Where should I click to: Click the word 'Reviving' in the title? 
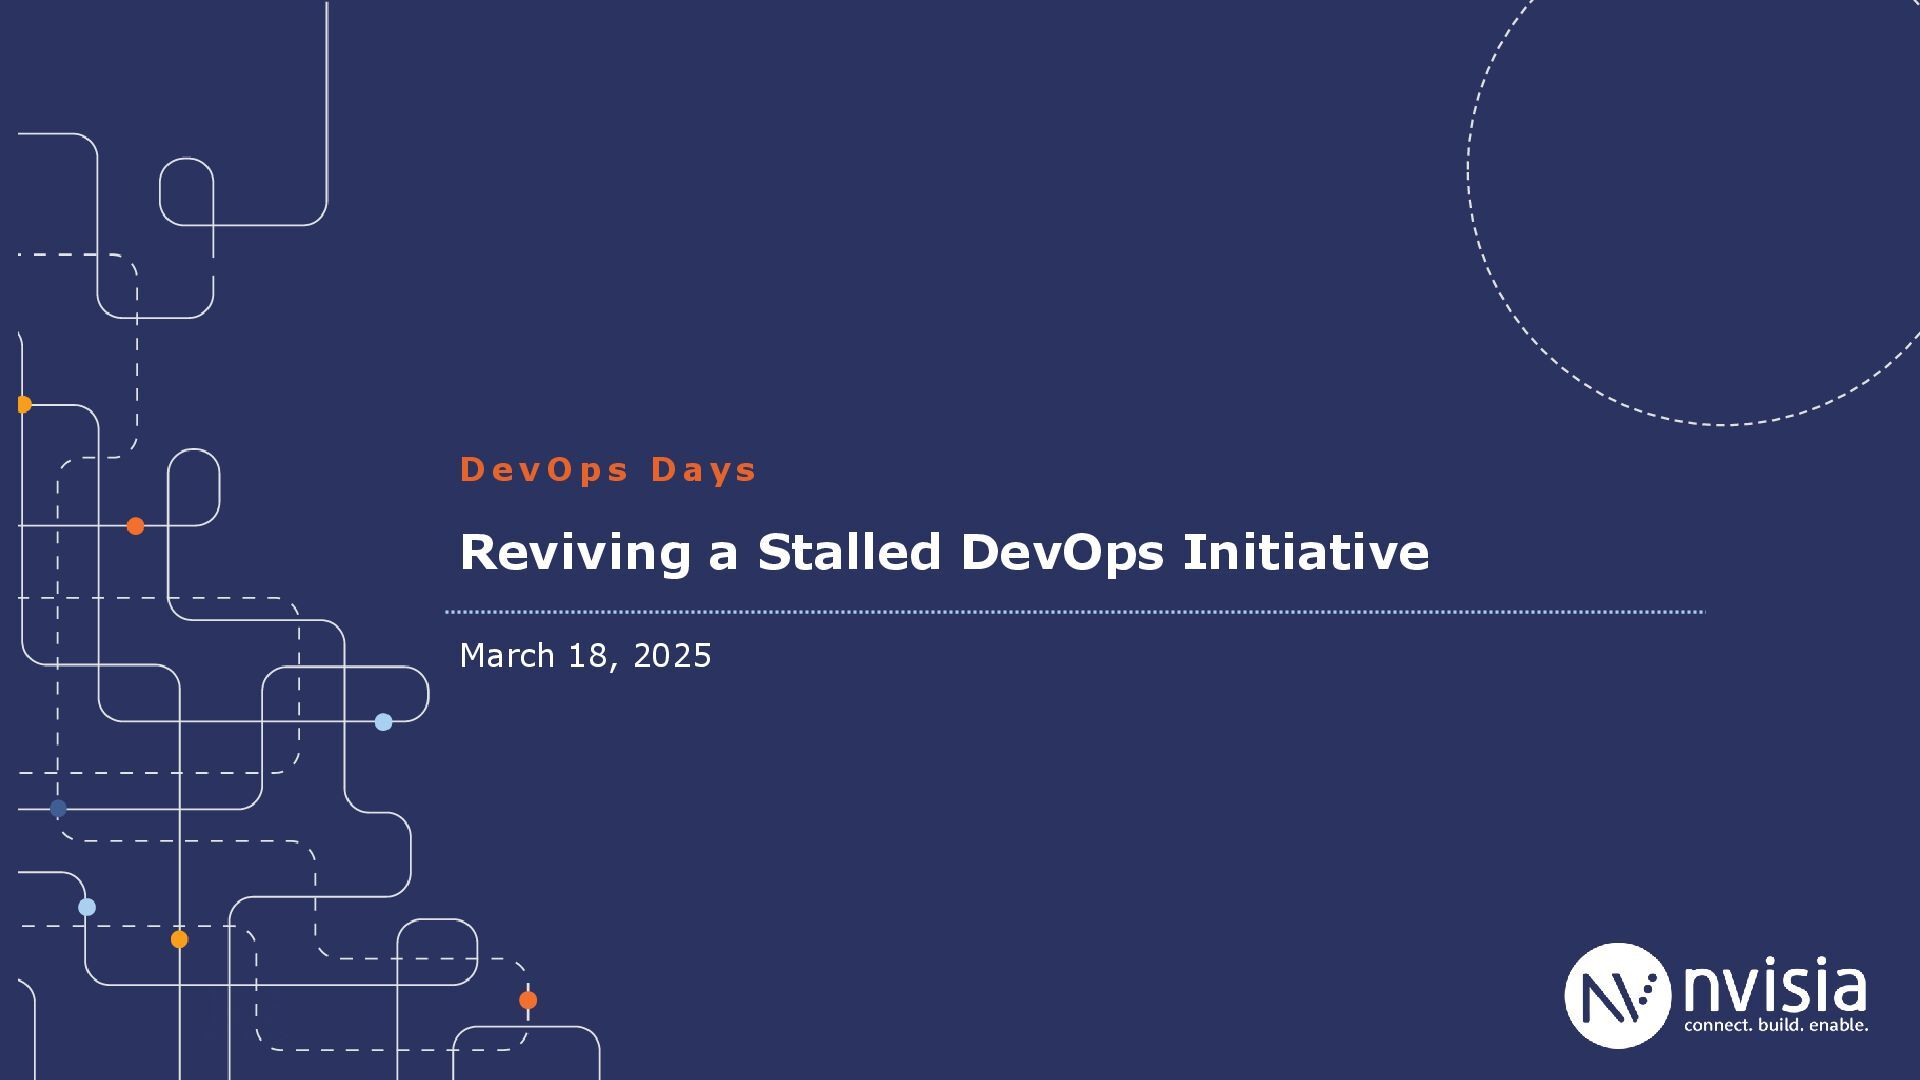click(575, 552)
